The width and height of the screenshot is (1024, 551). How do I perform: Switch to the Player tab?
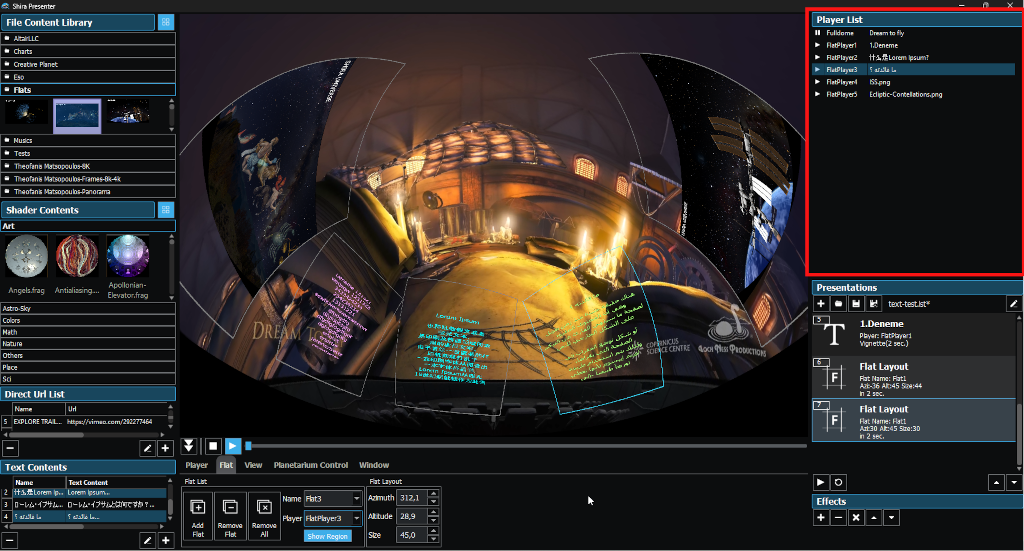click(197, 465)
